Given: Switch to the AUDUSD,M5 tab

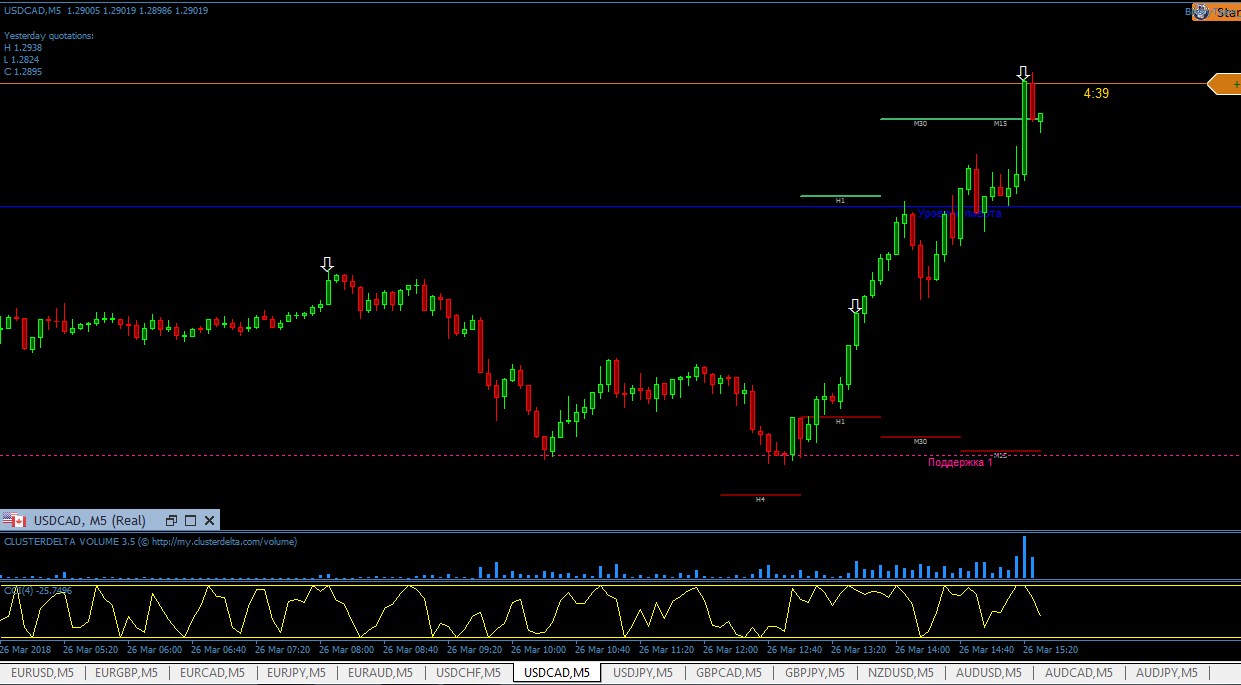Looking at the screenshot, I should [x=988, y=673].
